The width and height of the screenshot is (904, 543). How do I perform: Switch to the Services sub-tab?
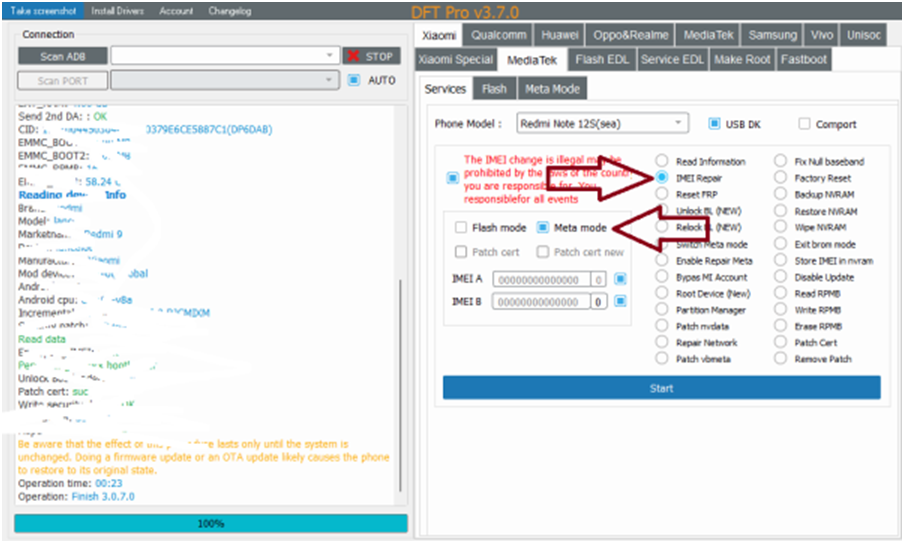tap(445, 89)
